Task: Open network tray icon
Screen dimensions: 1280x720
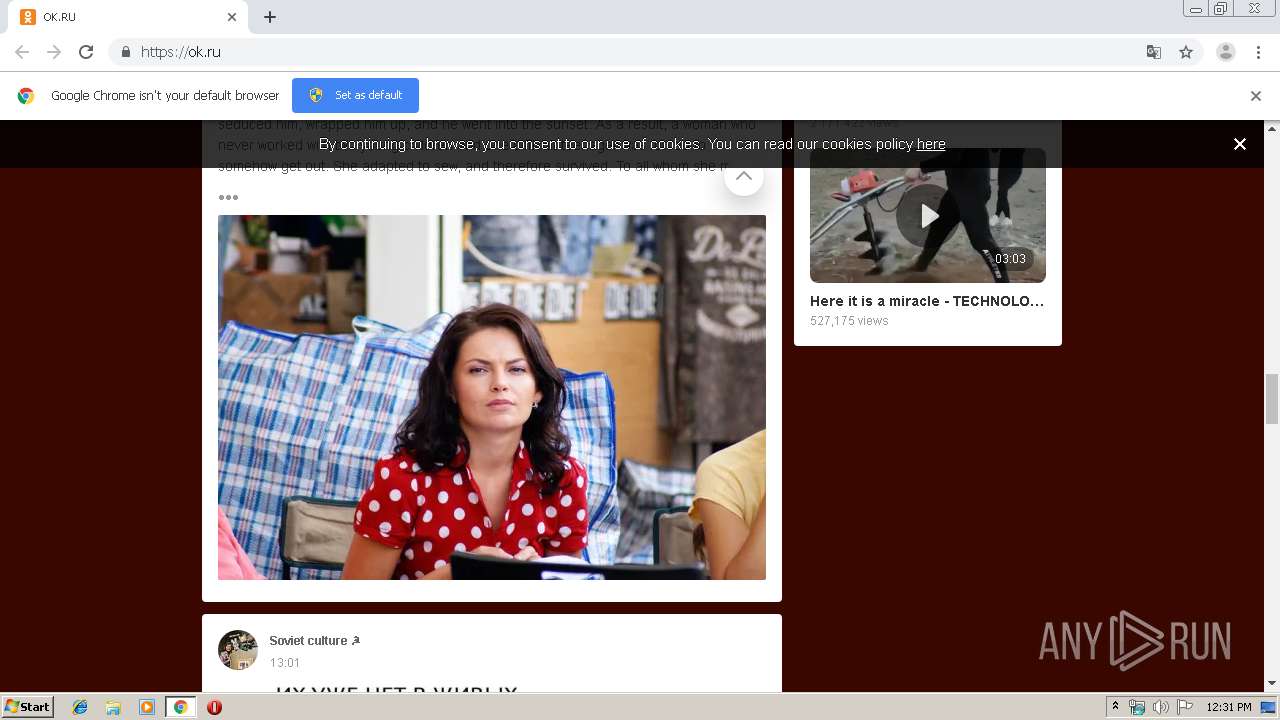Action: tap(1137, 707)
